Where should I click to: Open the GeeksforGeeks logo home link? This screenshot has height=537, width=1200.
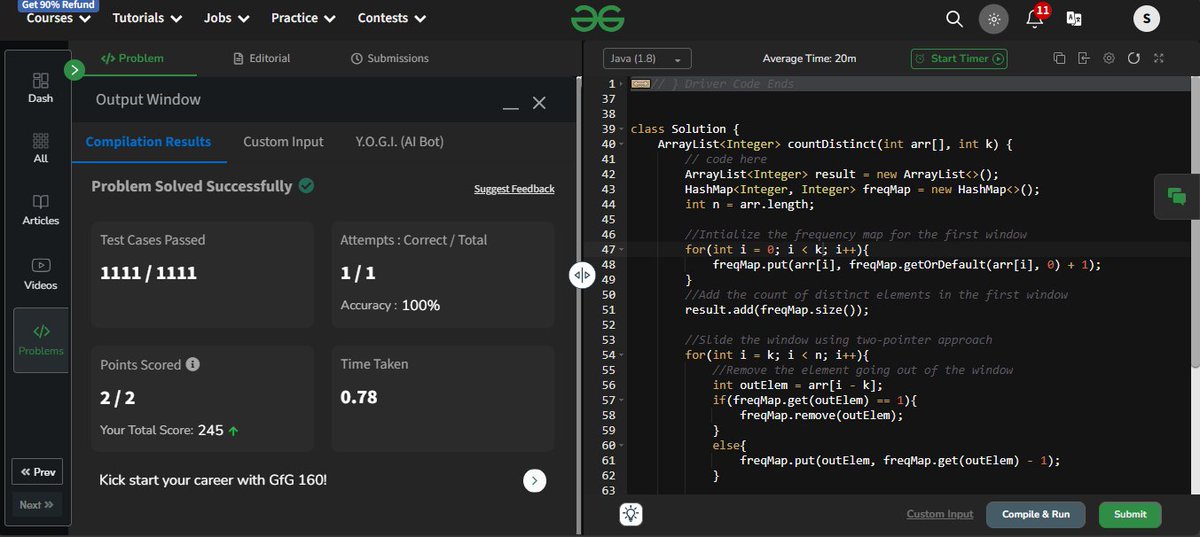tap(598, 18)
